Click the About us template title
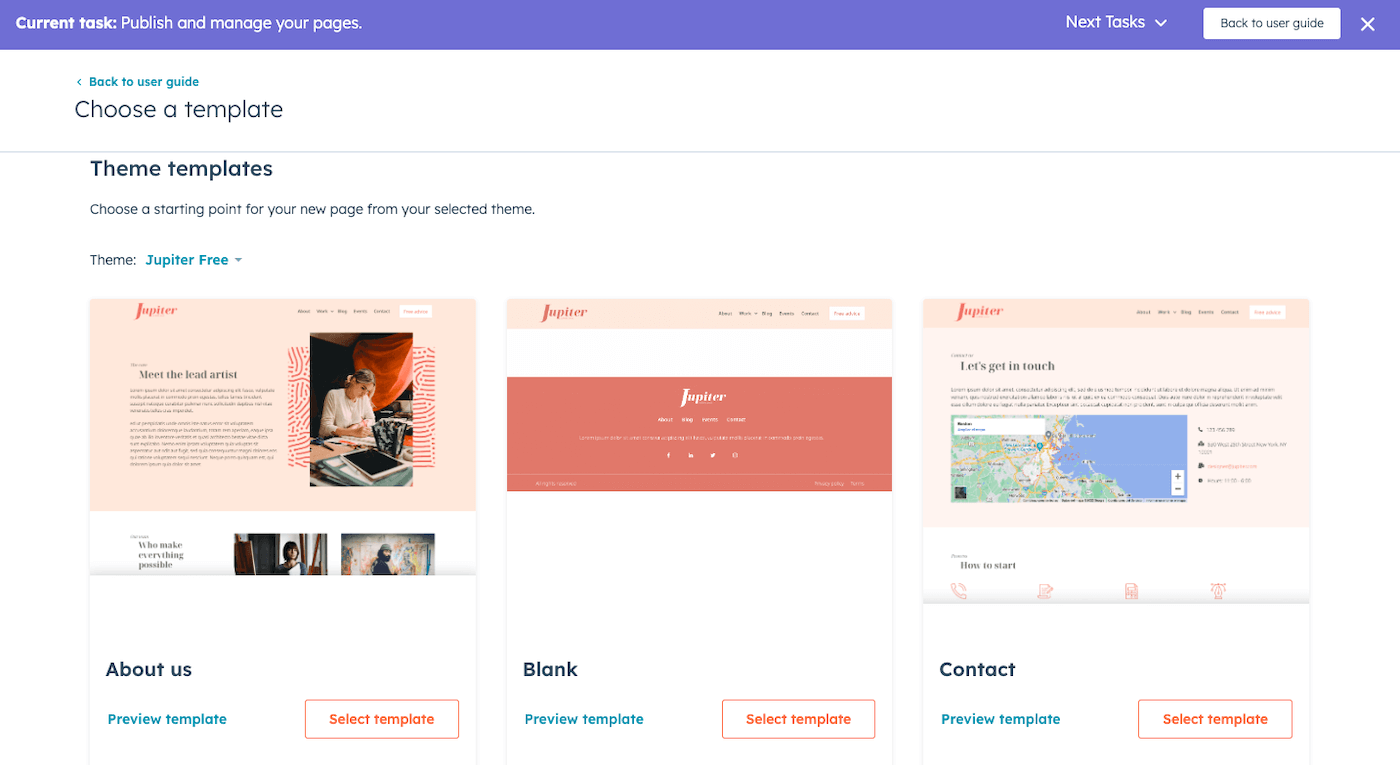This screenshot has height=765, width=1400. (x=149, y=669)
